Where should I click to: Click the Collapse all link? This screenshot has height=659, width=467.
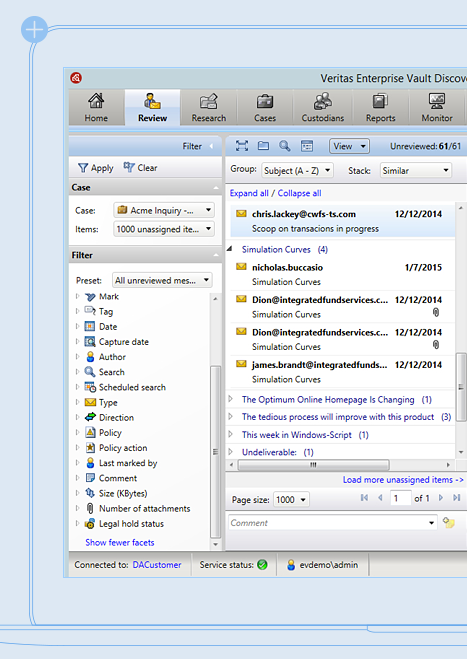[x=299, y=193]
